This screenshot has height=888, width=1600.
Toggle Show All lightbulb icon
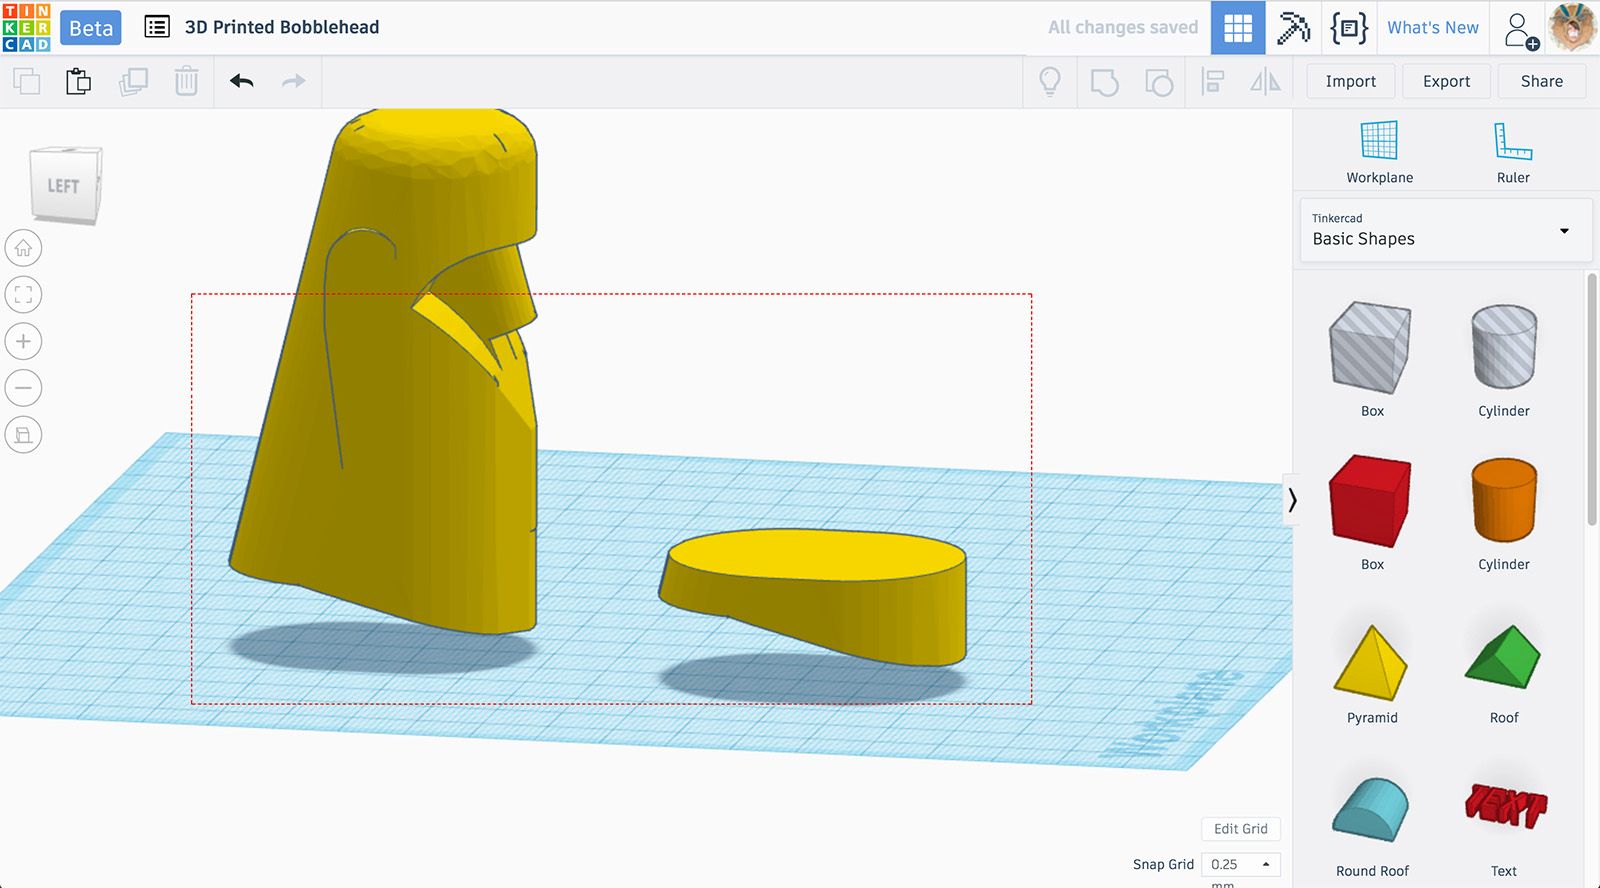[1050, 81]
